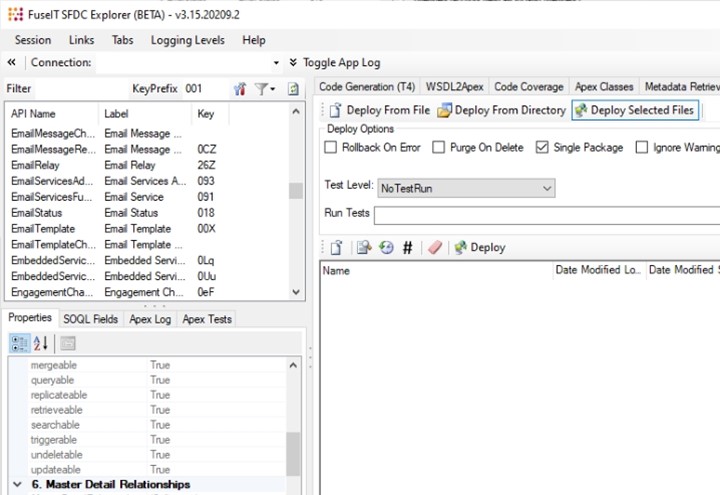Click the export file icon in deploy toolbar
The image size is (720, 495).
(364, 248)
